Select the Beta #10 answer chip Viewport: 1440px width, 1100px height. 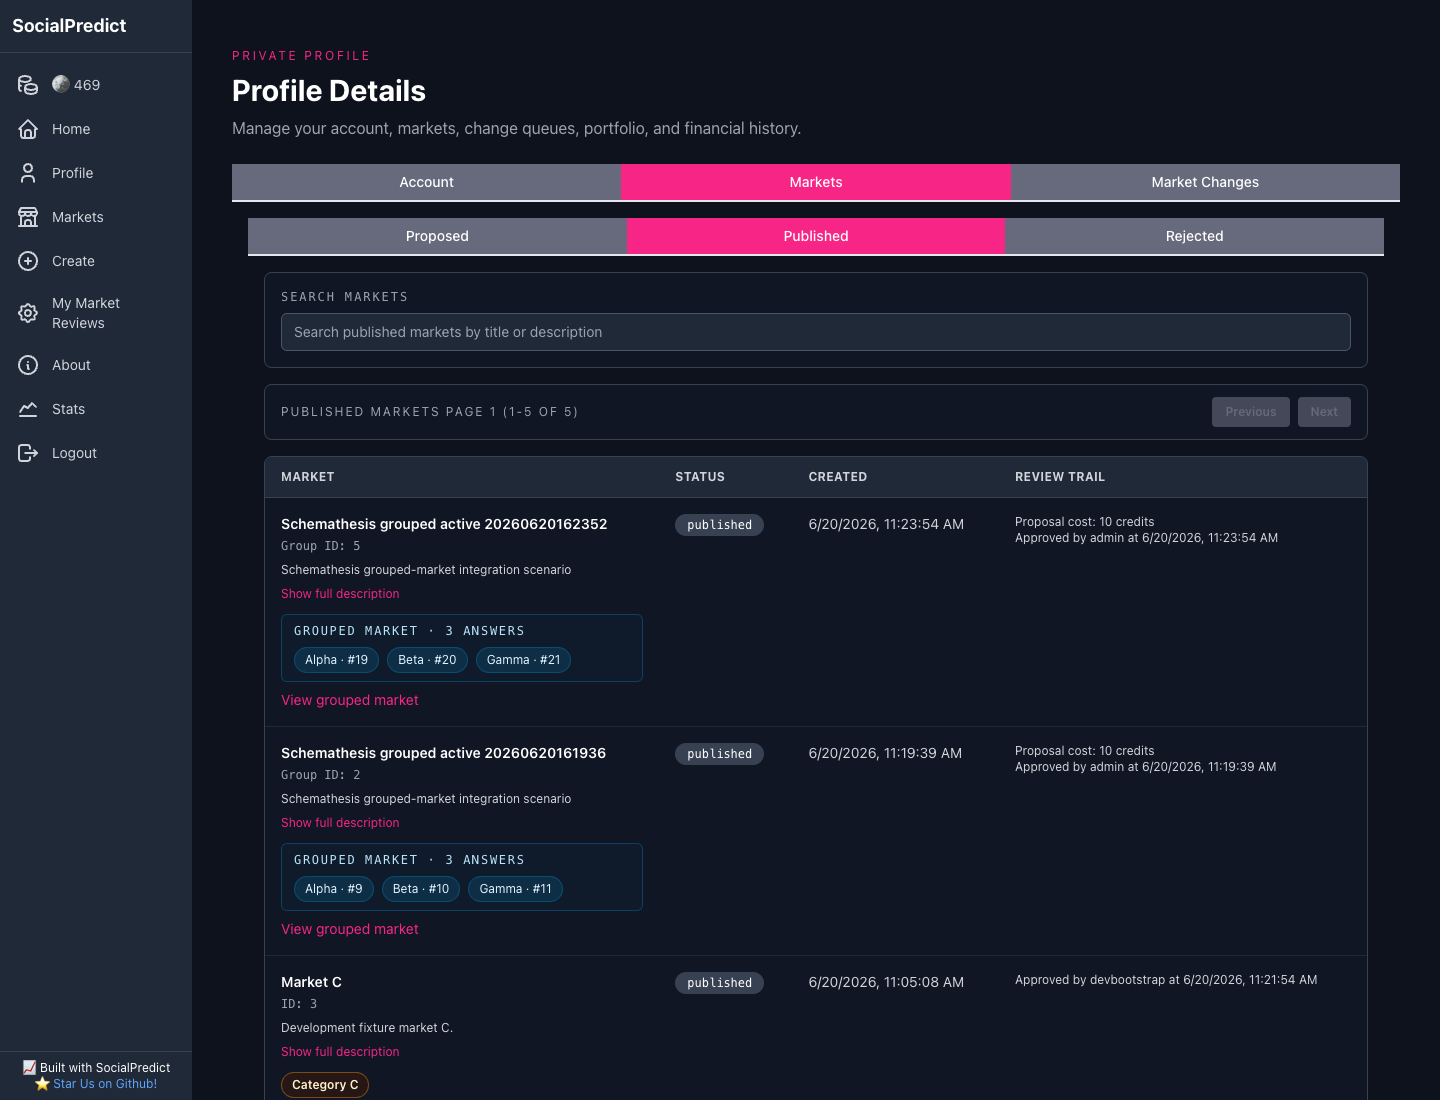click(x=421, y=889)
